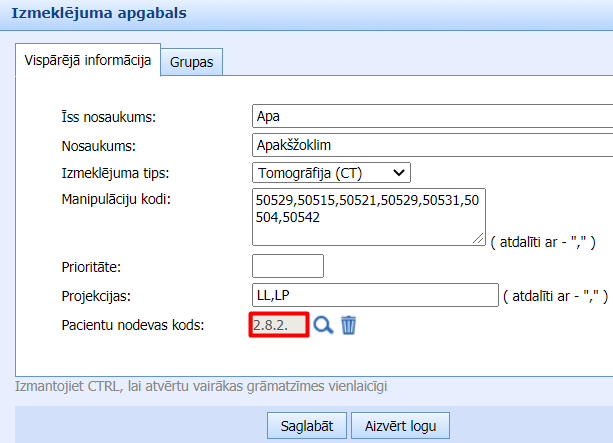Image resolution: width=613 pixels, height=443 pixels.
Task: Click the CTRL bookmarks hint text
Action: coord(203,386)
